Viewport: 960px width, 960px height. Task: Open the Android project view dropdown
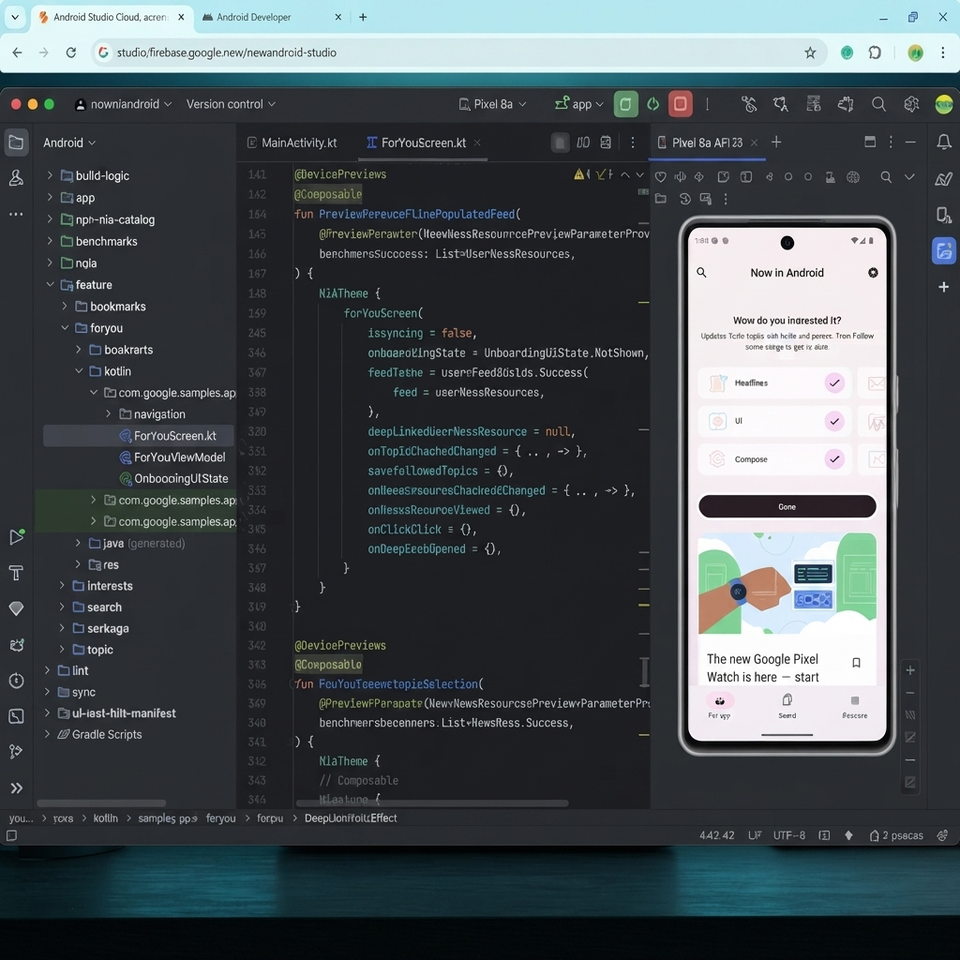point(69,143)
